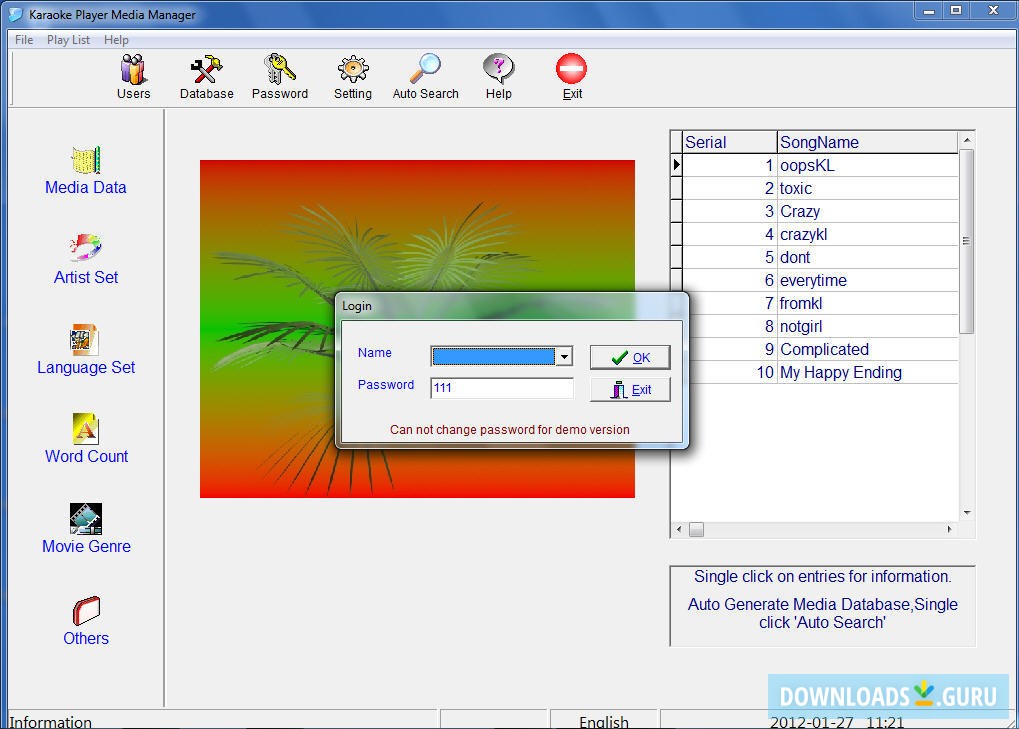Screen dimensions: 1019x729
Task: Expand the Name dropdown in Login dialog
Action: tap(565, 356)
